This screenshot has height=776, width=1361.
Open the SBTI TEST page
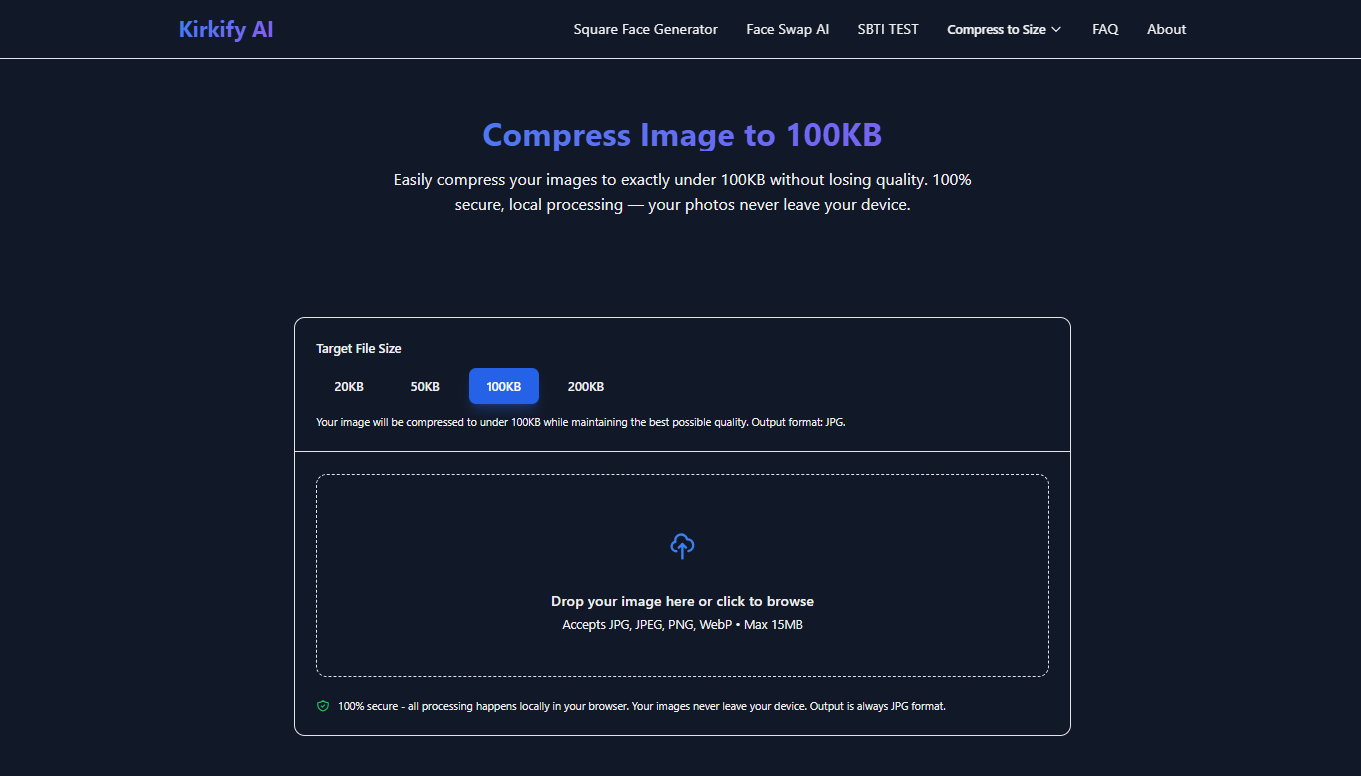click(x=888, y=29)
